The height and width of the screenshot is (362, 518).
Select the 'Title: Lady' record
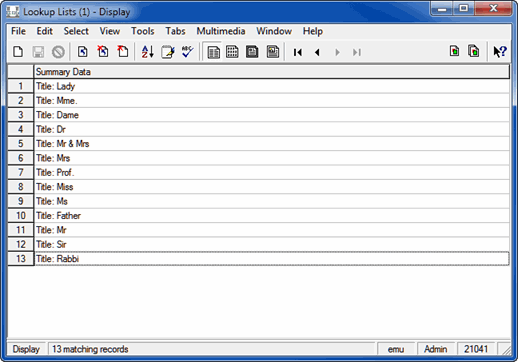[x=272, y=86]
